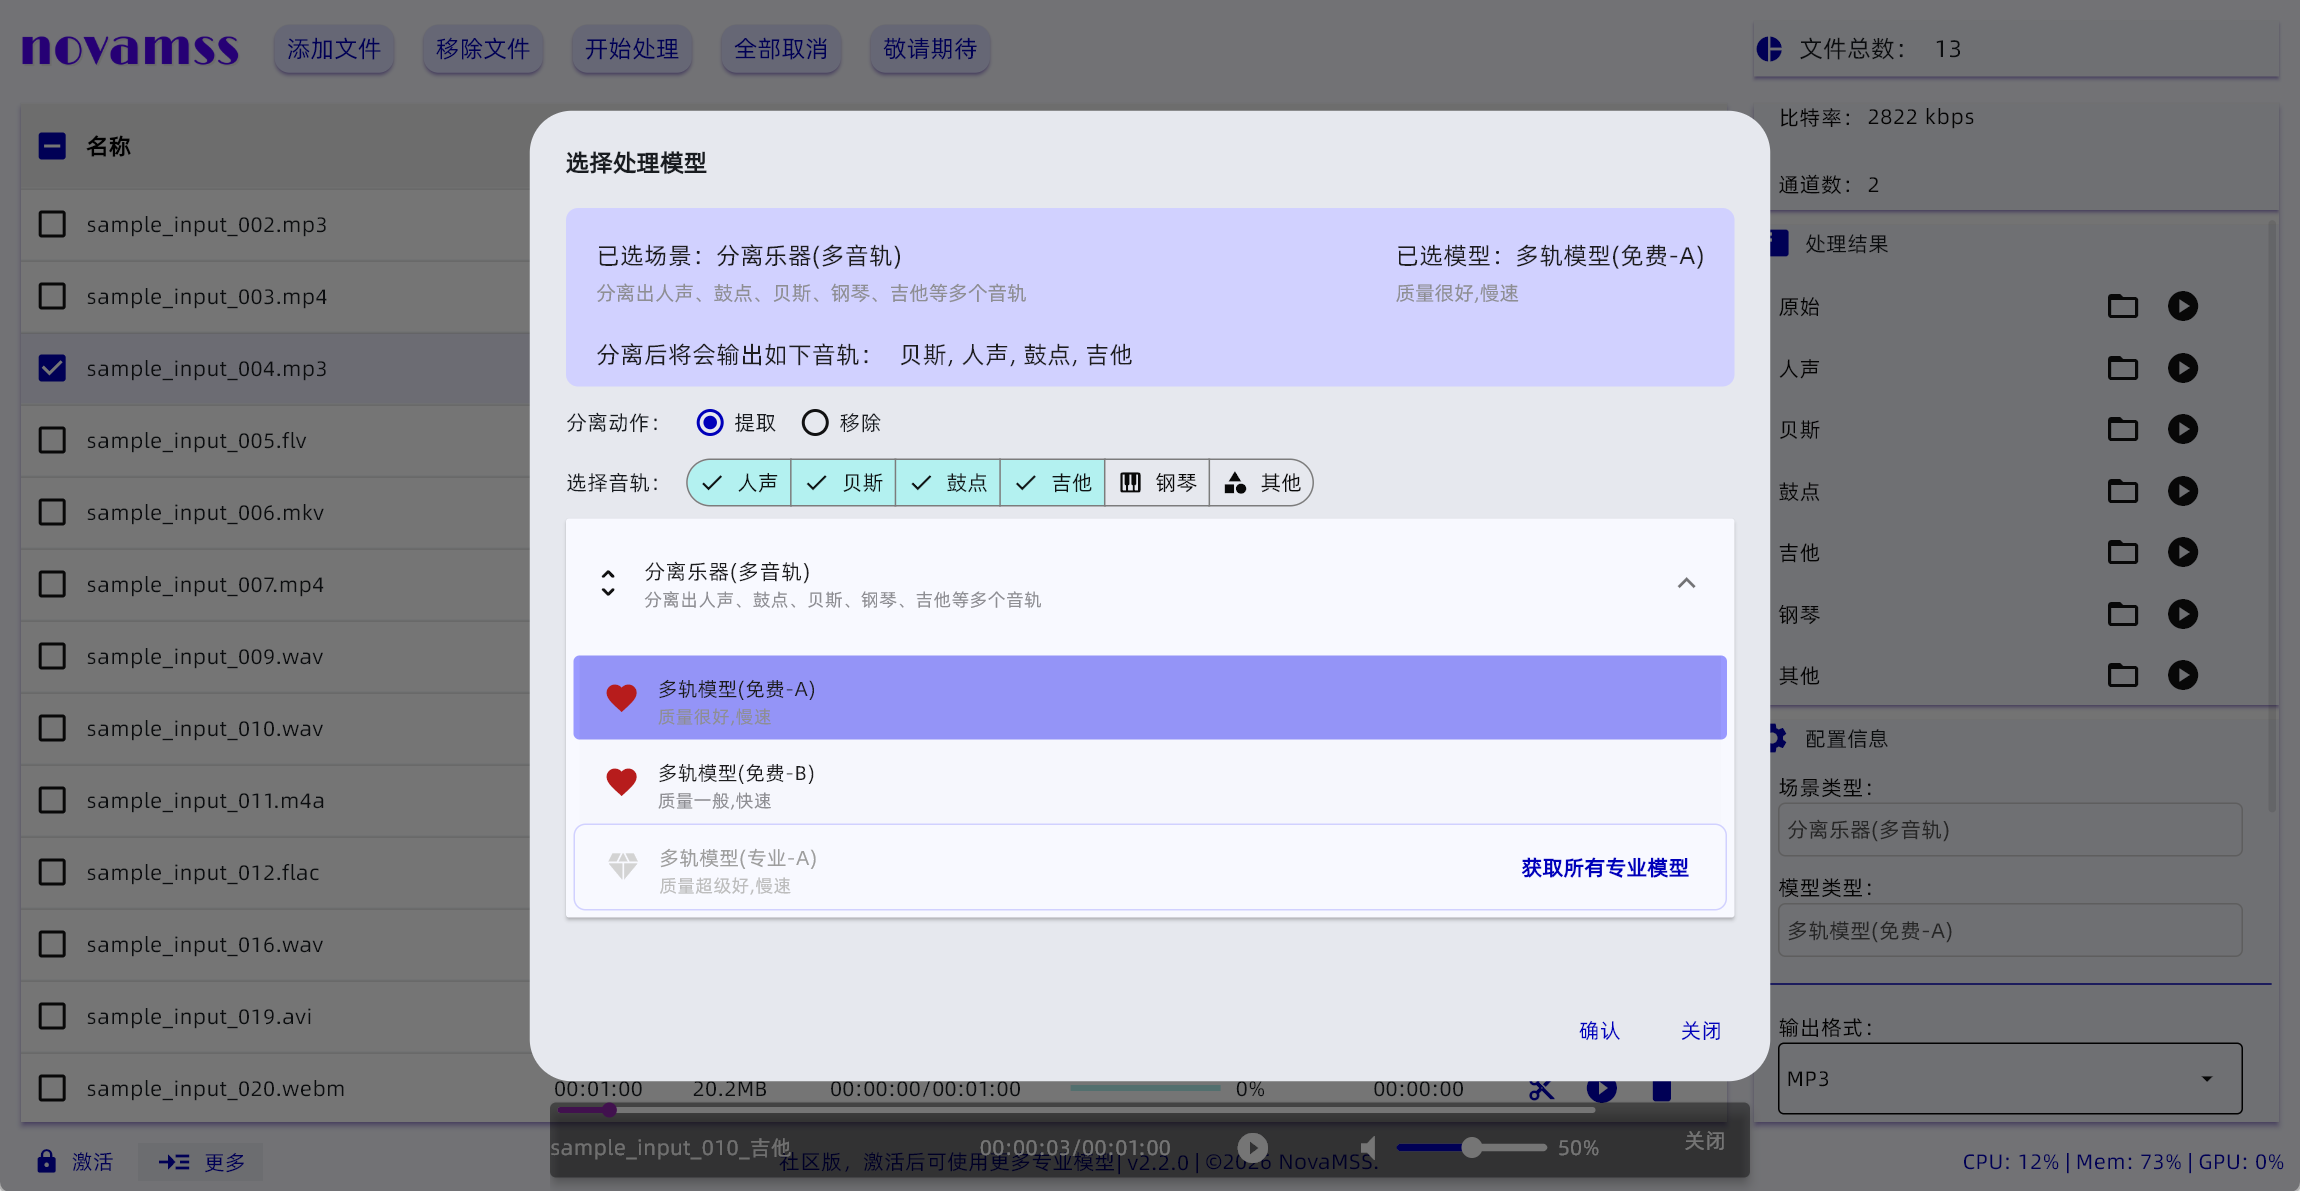Close dialog with blue 关闭 button
Image resolution: width=2300 pixels, height=1191 pixels.
[x=1701, y=1030]
